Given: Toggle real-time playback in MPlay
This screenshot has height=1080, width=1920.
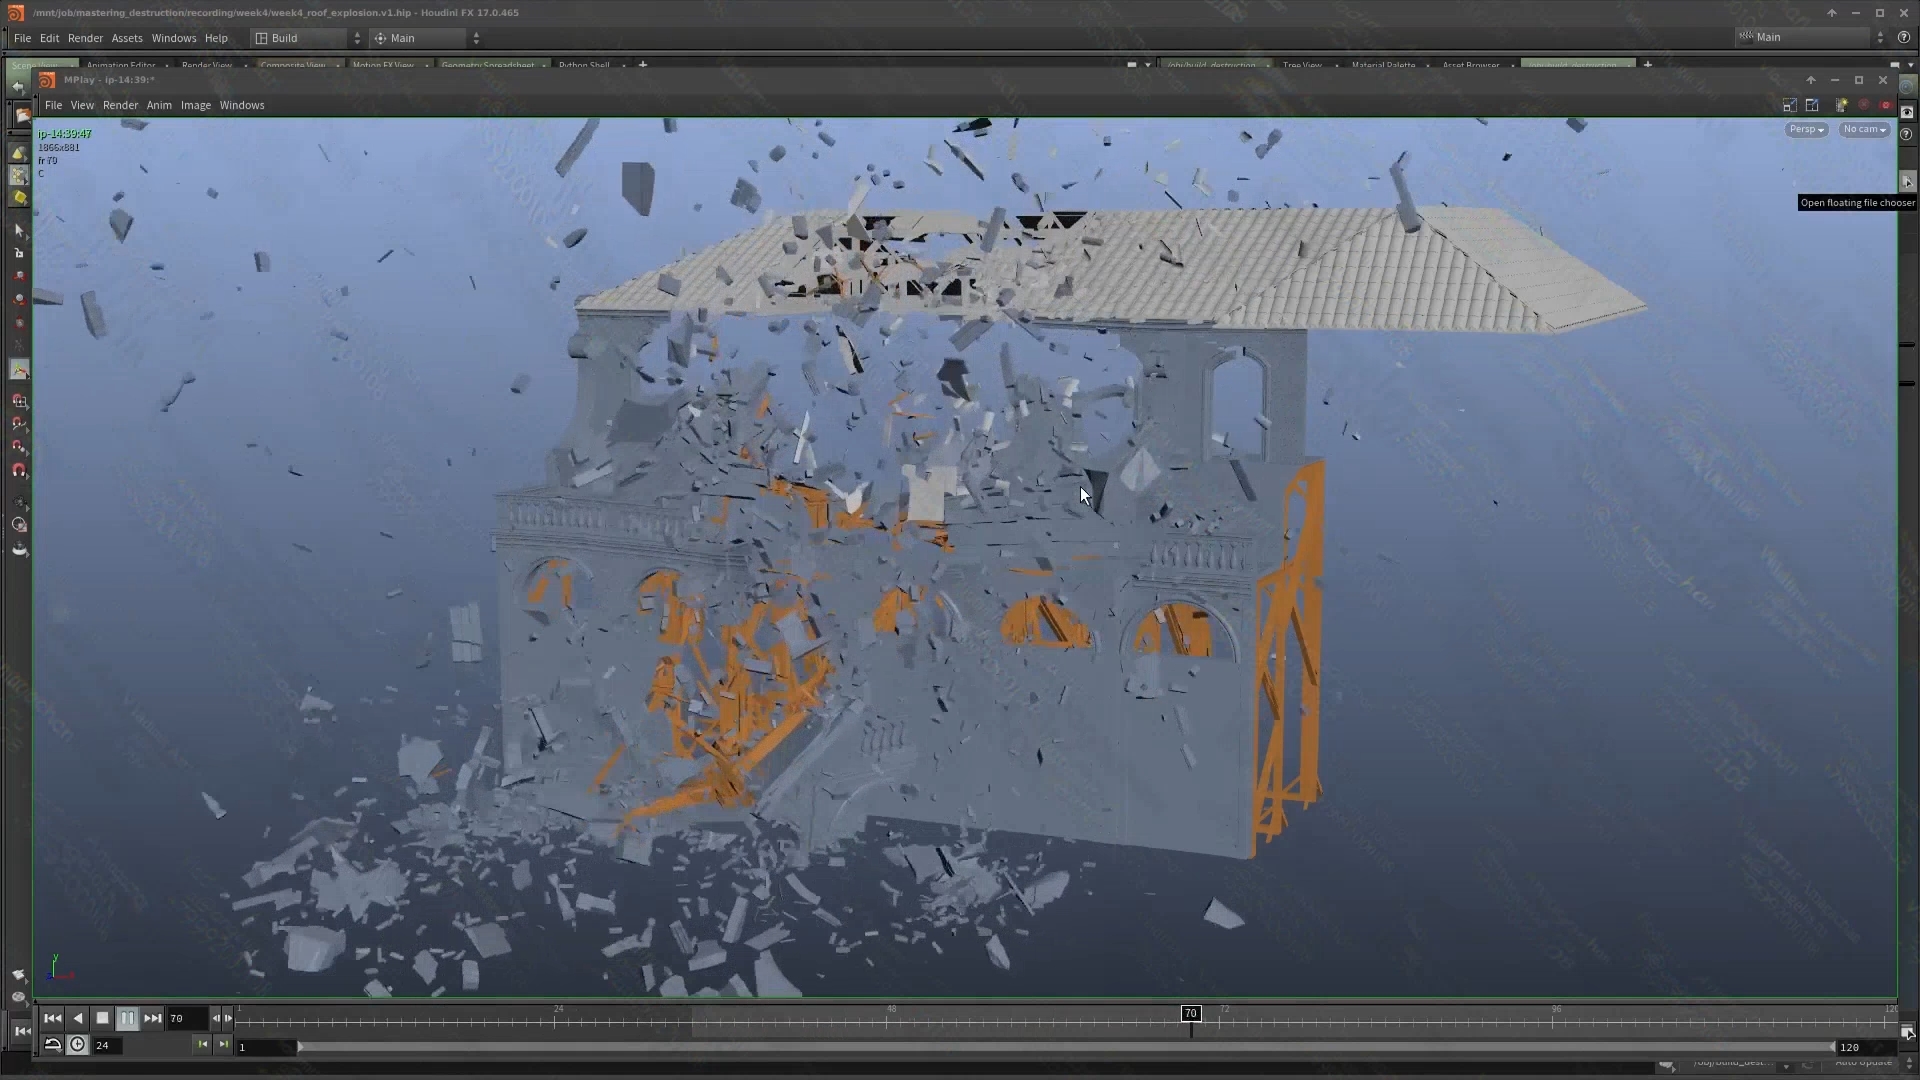Looking at the screenshot, I should pyautogui.click(x=52, y=1044).
